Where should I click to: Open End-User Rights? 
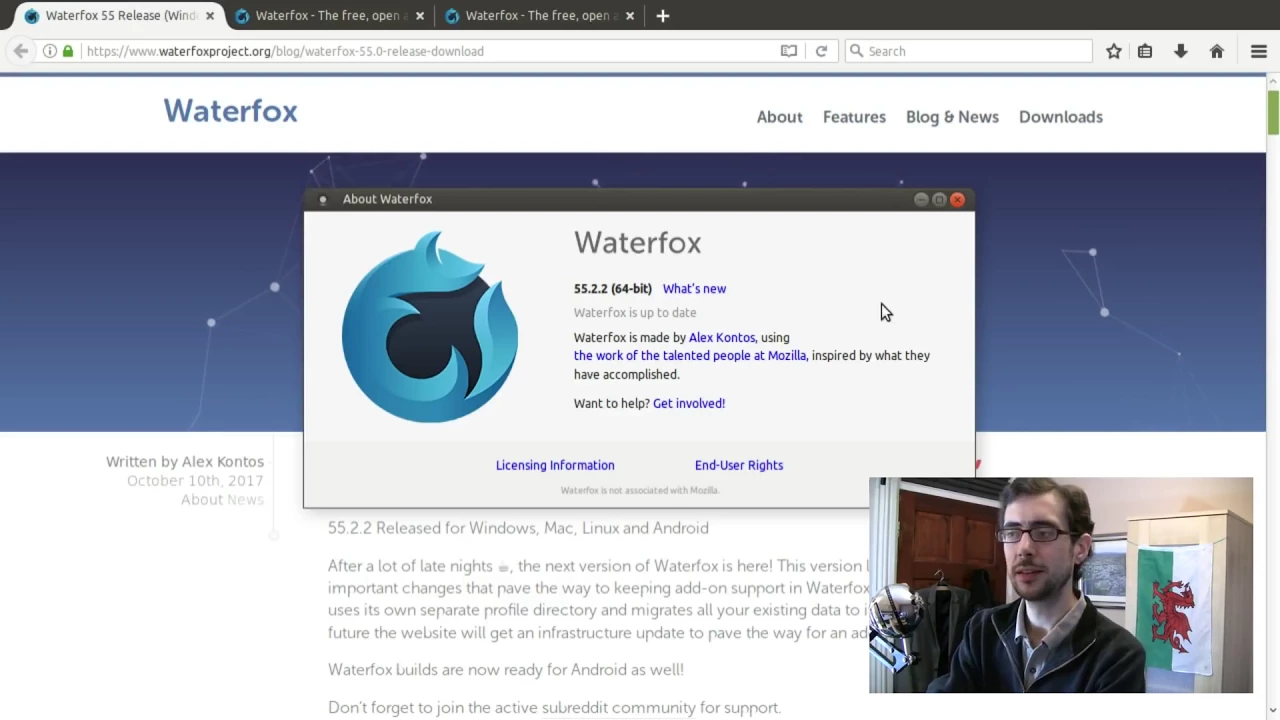tap(739, 465)
